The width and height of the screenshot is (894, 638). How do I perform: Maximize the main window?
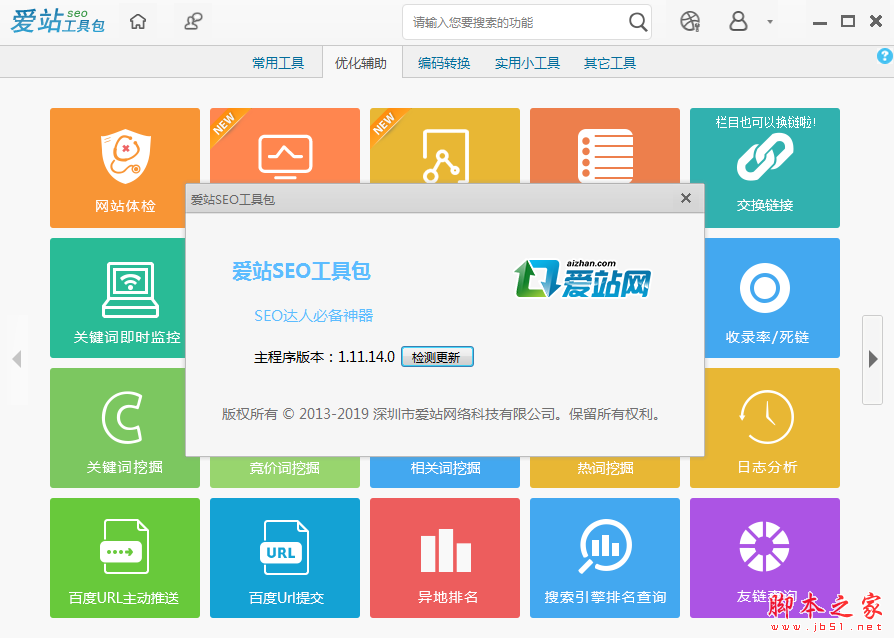[x=848, y=22]
